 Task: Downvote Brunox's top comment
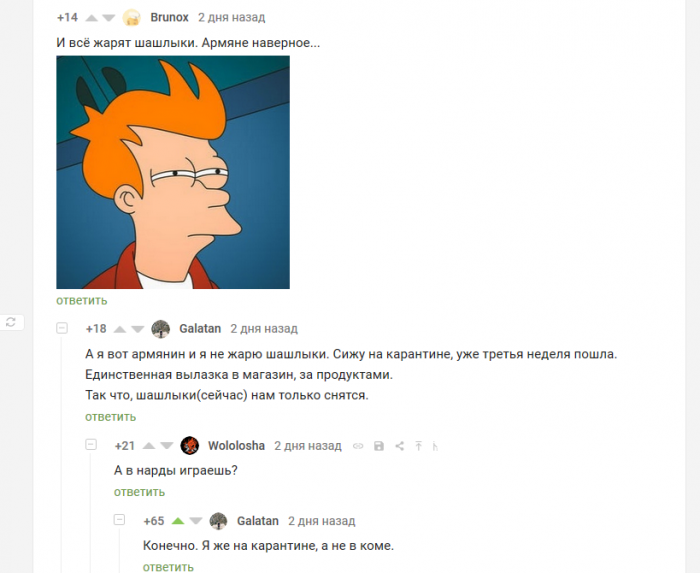click(x=108, y=18)
